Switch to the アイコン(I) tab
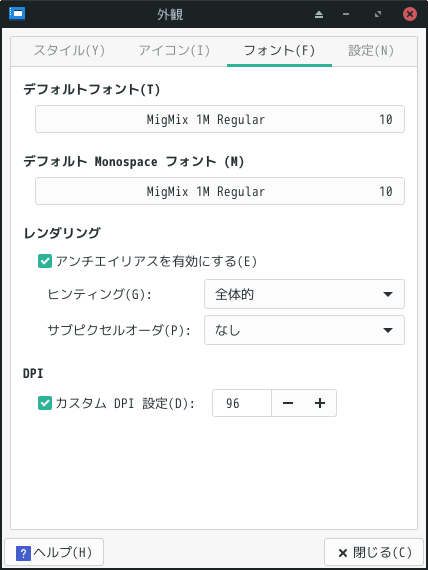 174,51
